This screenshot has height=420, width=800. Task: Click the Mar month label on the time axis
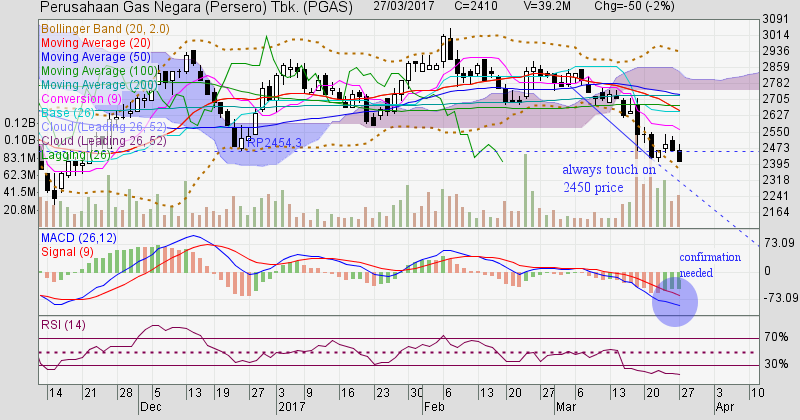coord(566,407)
